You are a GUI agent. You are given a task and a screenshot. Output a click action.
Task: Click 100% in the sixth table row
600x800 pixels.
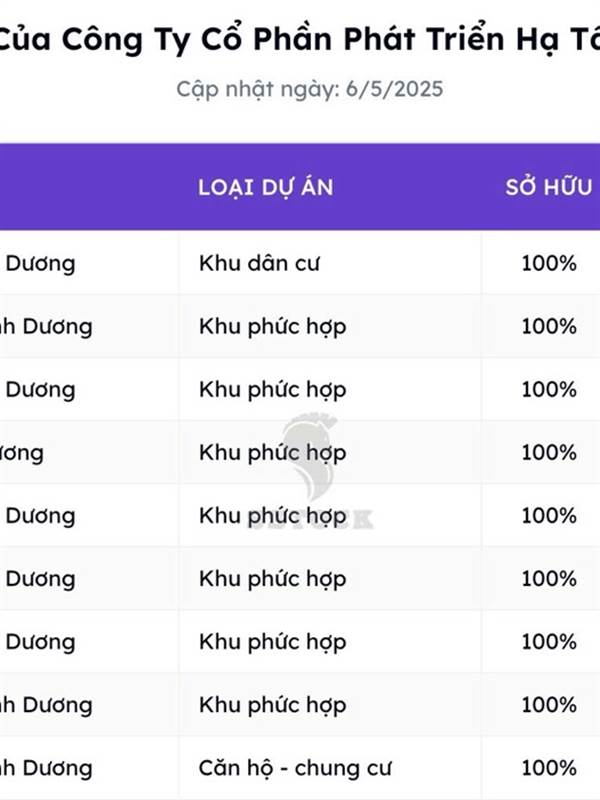(549, 579)
